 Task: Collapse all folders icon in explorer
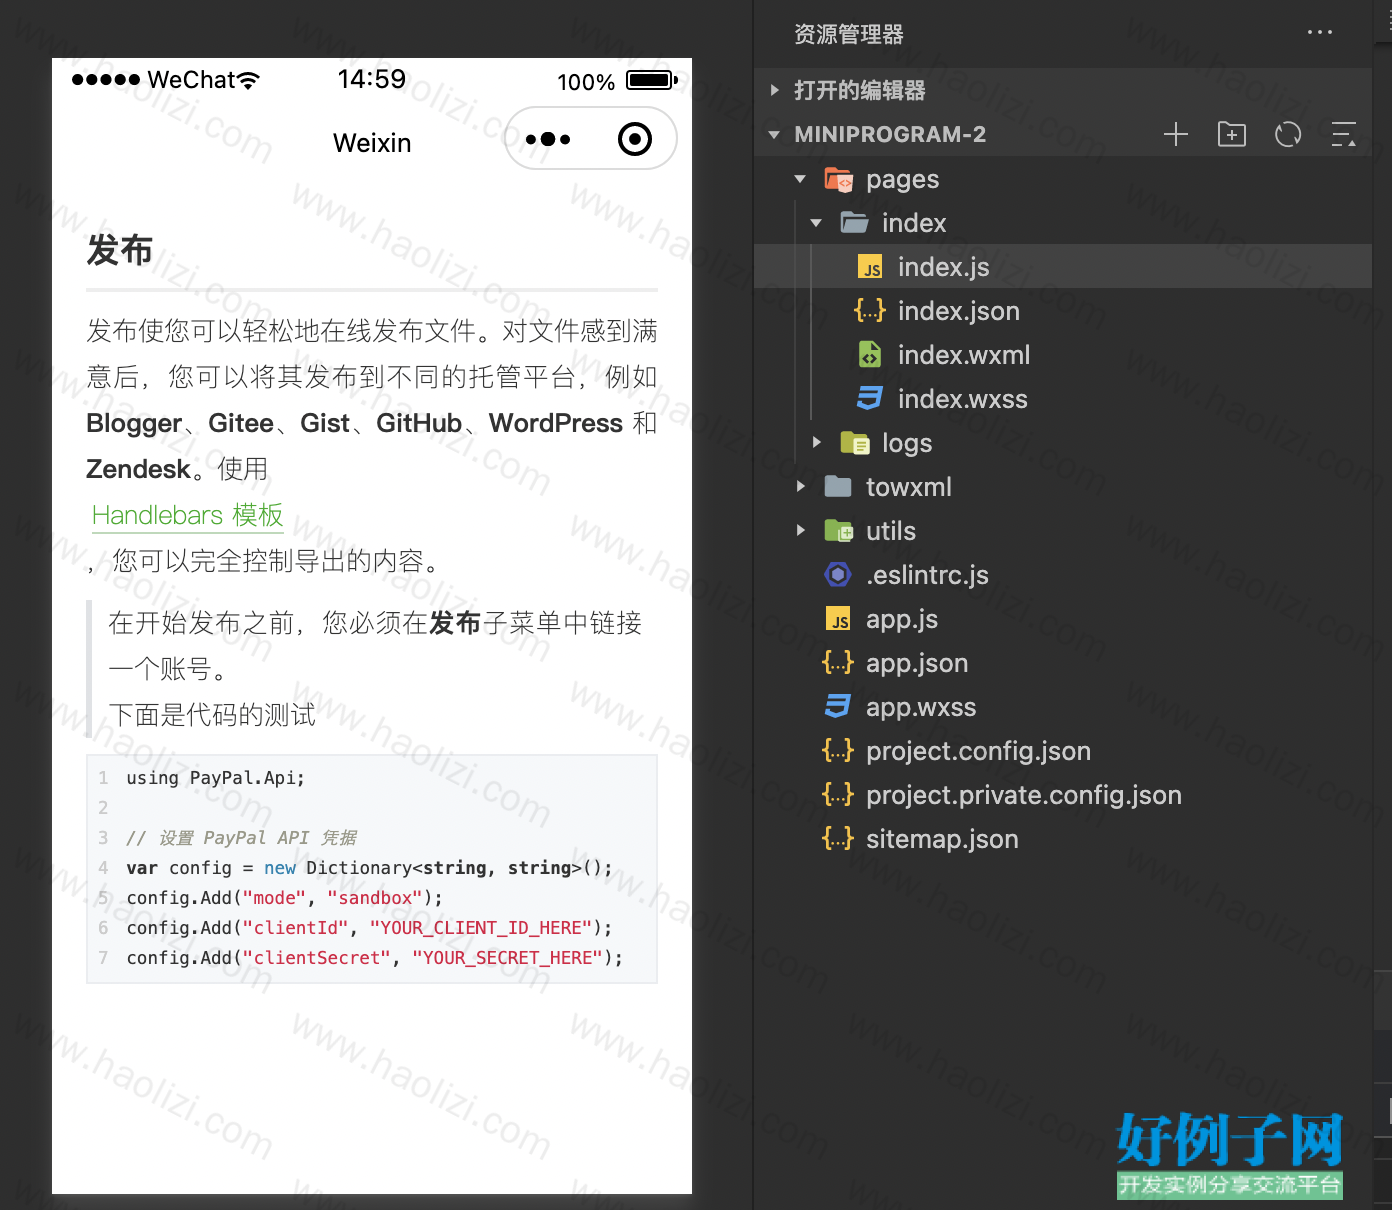1344,134
